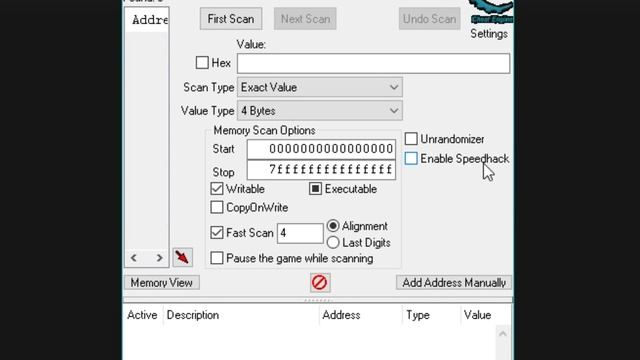
Task: Toggle the Executable checkbox
Action: pyautogui.click(x=316, y=189)
